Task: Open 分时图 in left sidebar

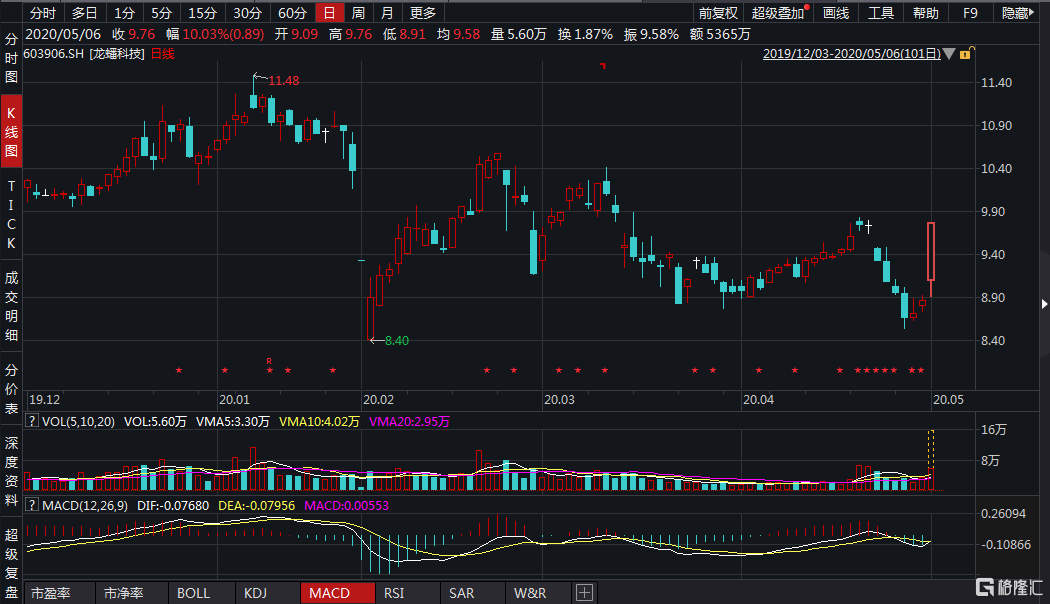Action: tap(11, 58)
